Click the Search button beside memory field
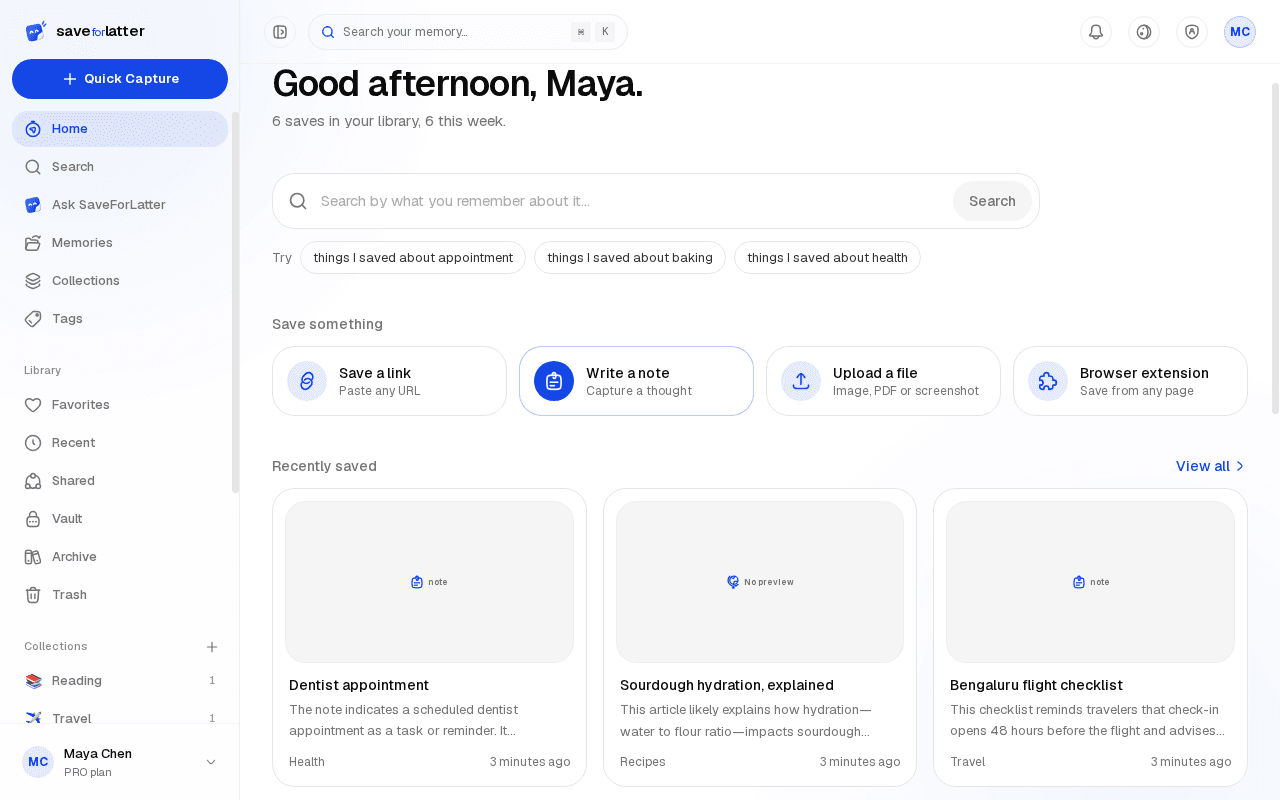Screen dimensions: 1280x800 (992, 201)
